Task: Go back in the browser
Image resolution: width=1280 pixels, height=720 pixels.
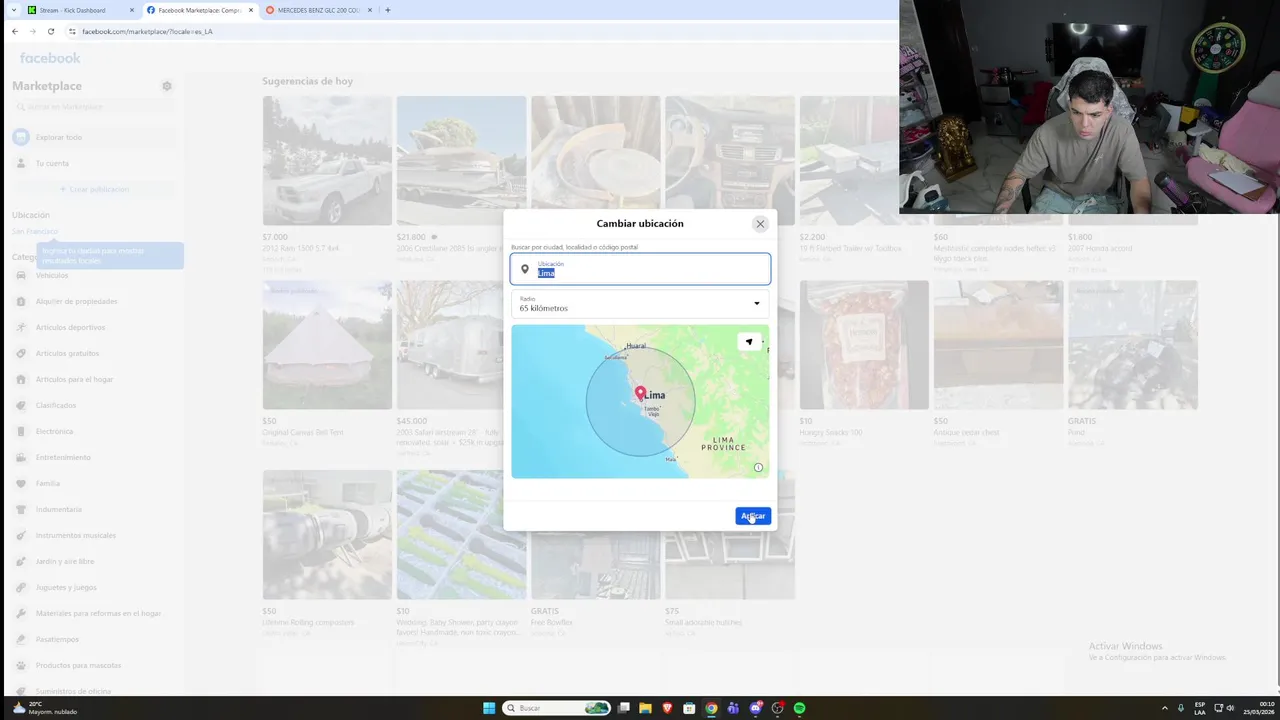Action: pyautogui.click(x=15, y=31)
